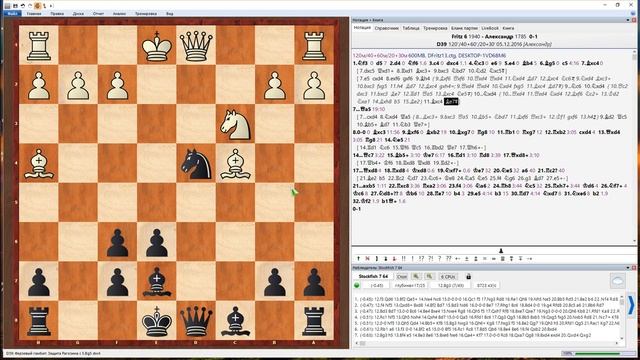Apply the '??' blunder annotation

tap(449, 258)
